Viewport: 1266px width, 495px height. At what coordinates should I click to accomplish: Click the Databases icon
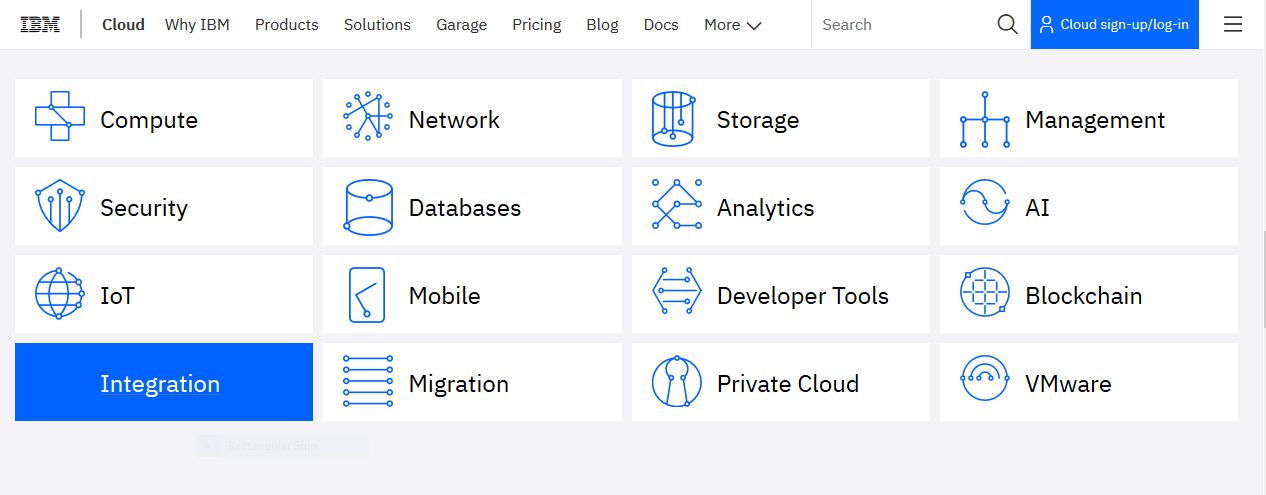coord(368,207)
